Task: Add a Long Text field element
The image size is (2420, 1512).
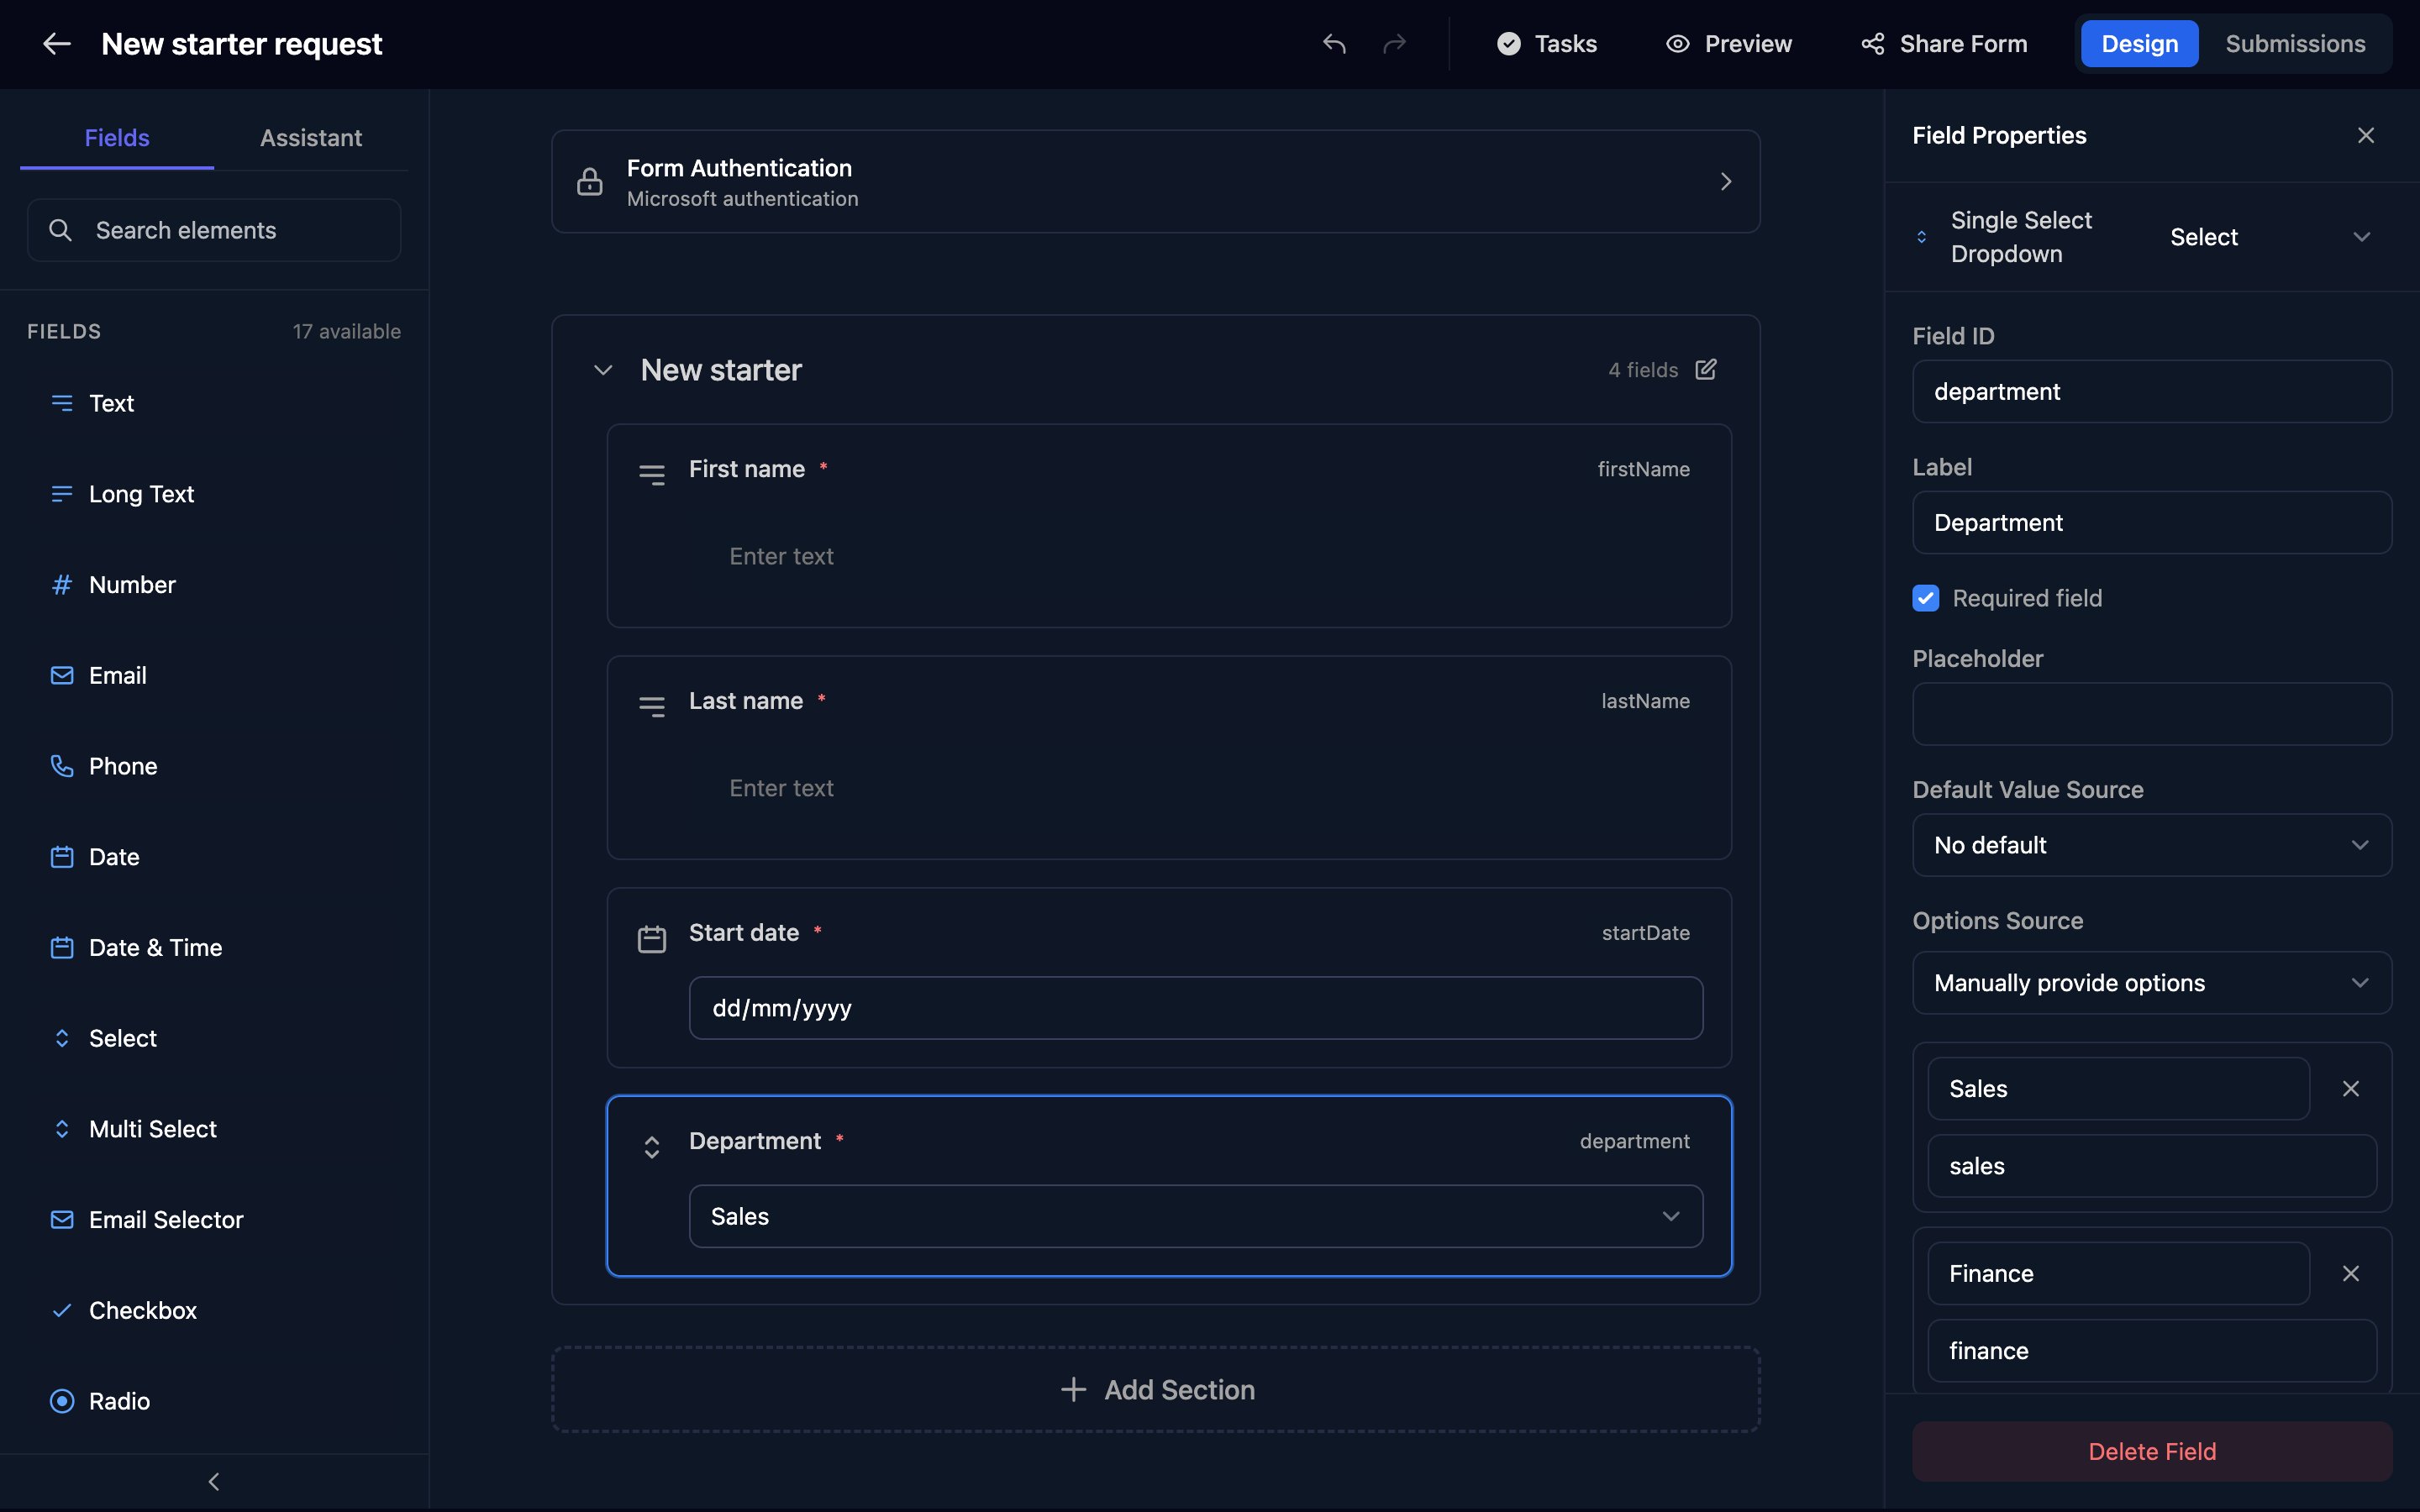Action: pos(214,494)
